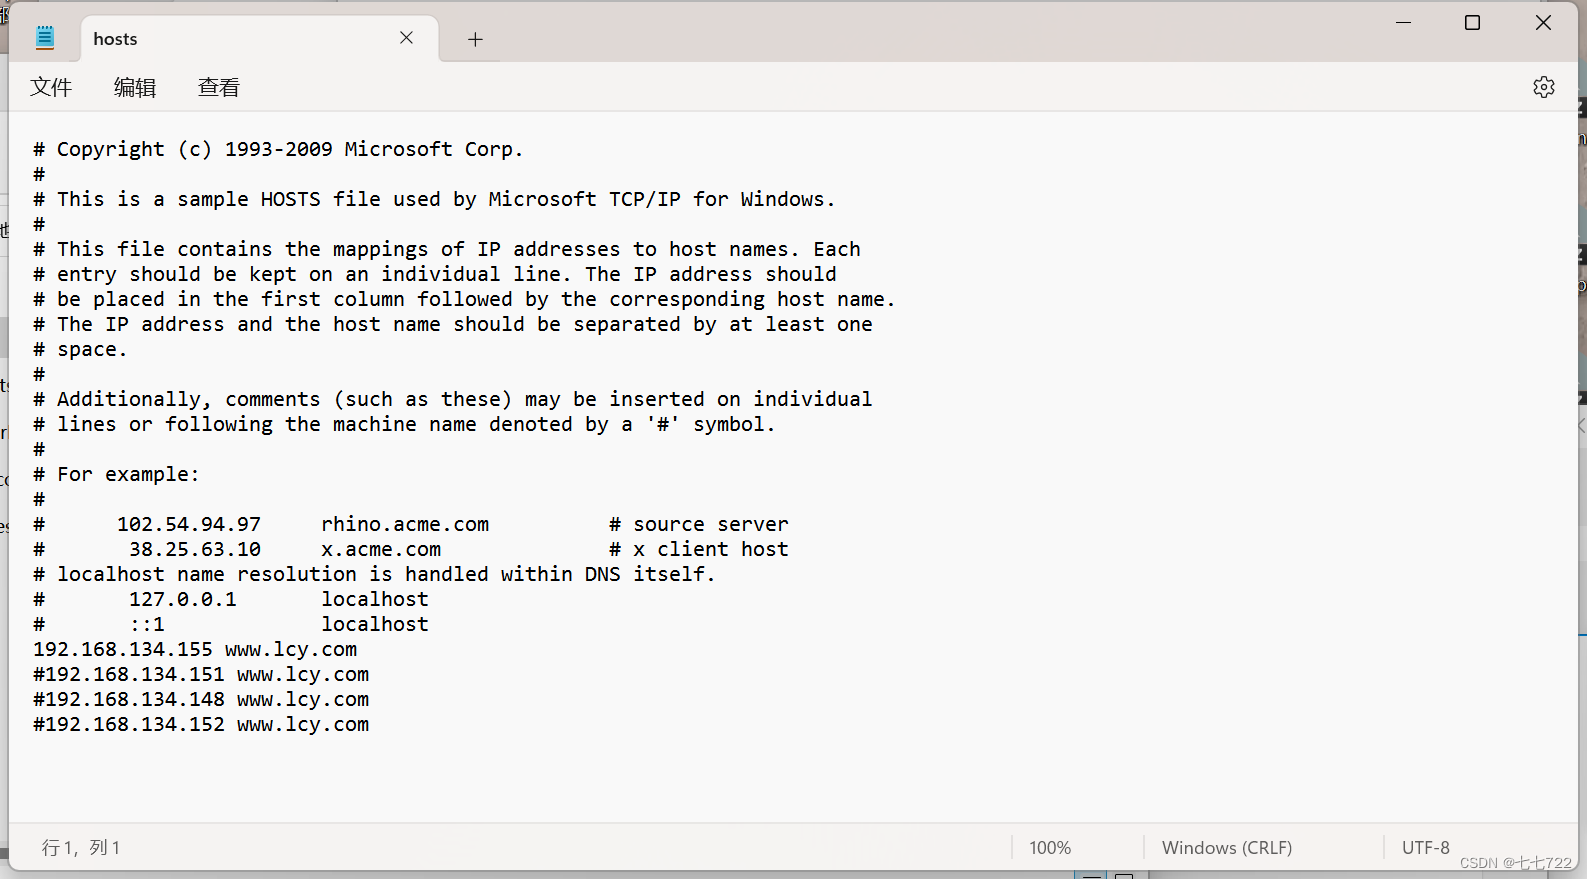Click 102.54.94.97 in the example line
The width and height of the screenshot is (1587, 879).
[189, 524]
